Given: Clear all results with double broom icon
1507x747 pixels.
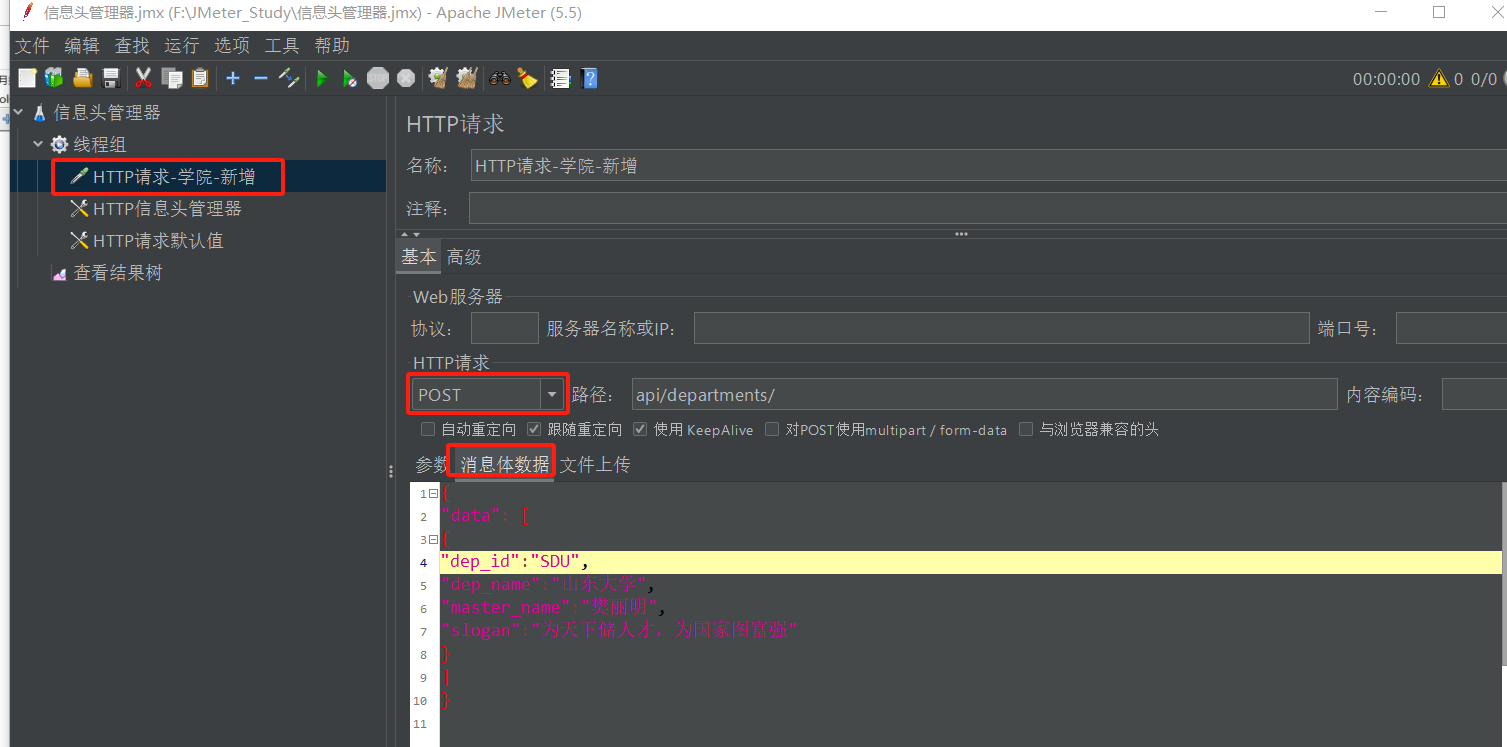Looking at the screenshot, I should point(467,78).
